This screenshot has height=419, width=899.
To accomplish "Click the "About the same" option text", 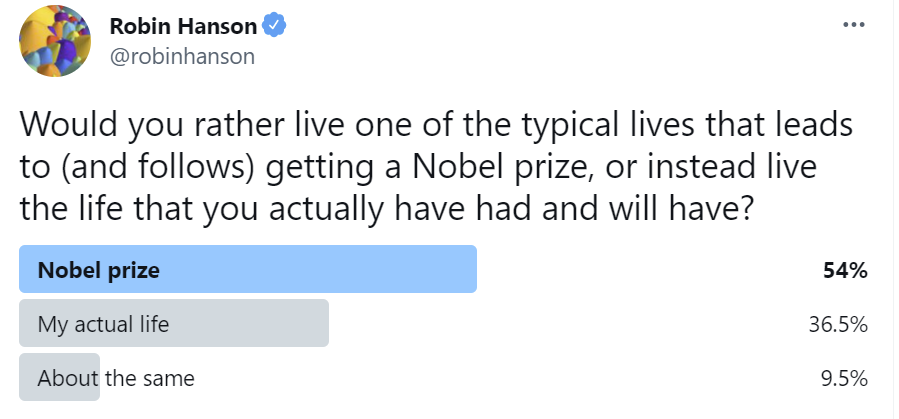I will pyautogui.click(x=116, y=378).
